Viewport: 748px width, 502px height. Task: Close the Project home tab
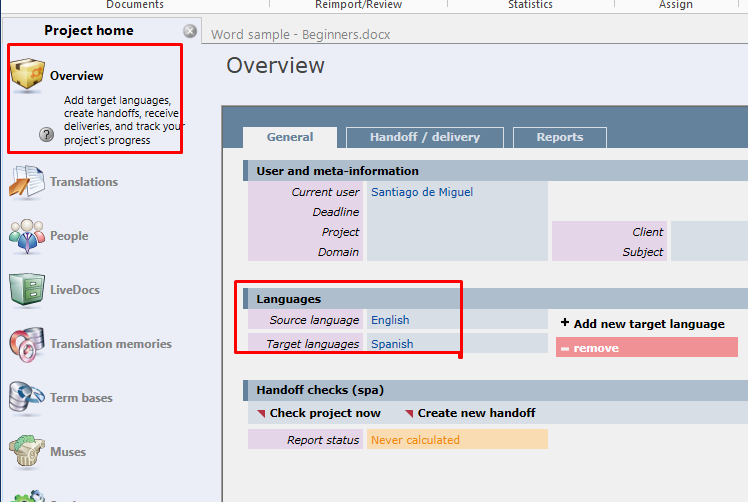click(x=190, y=31)
